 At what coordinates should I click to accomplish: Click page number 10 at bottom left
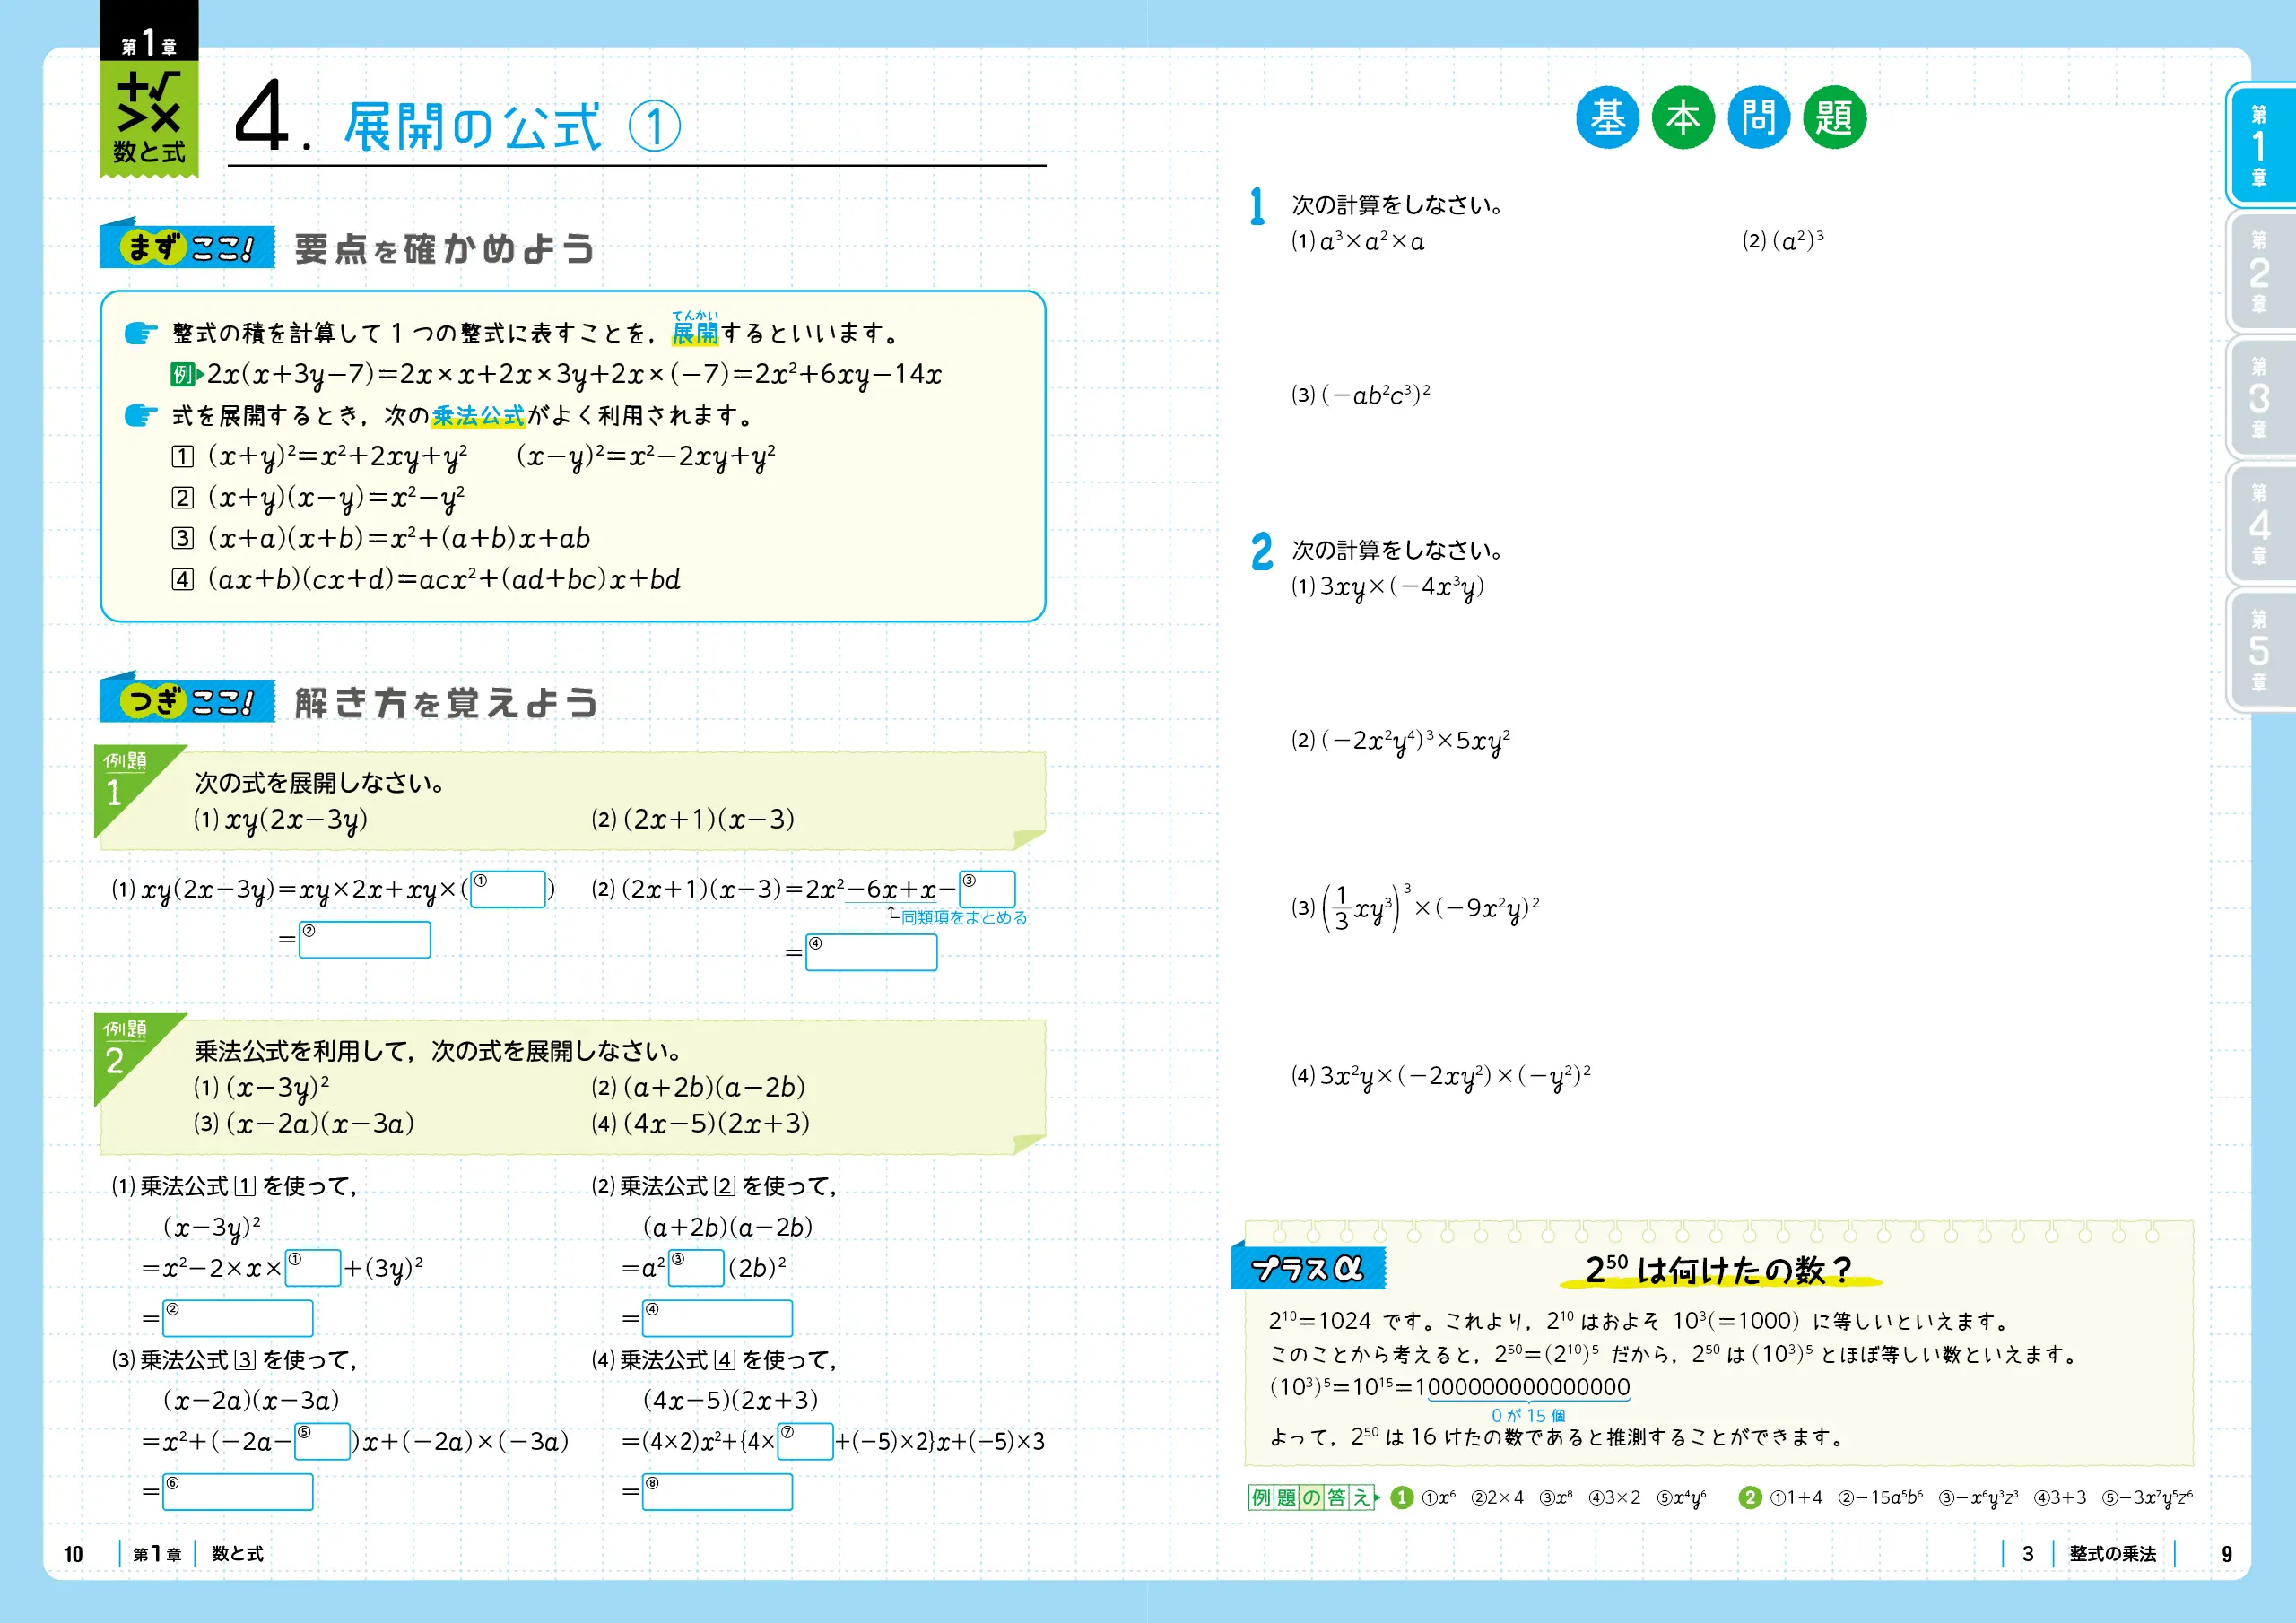[73, 1554]
